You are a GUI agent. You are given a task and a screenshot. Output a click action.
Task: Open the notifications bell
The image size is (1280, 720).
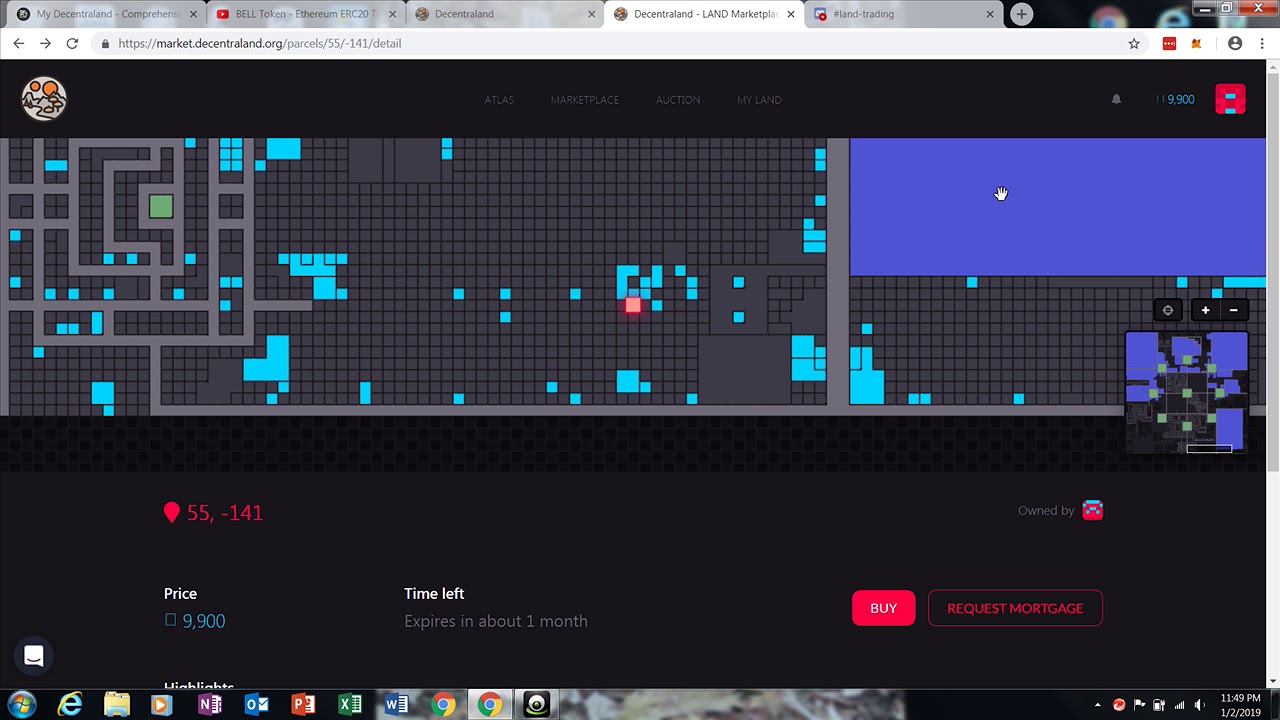[1116, 99]
